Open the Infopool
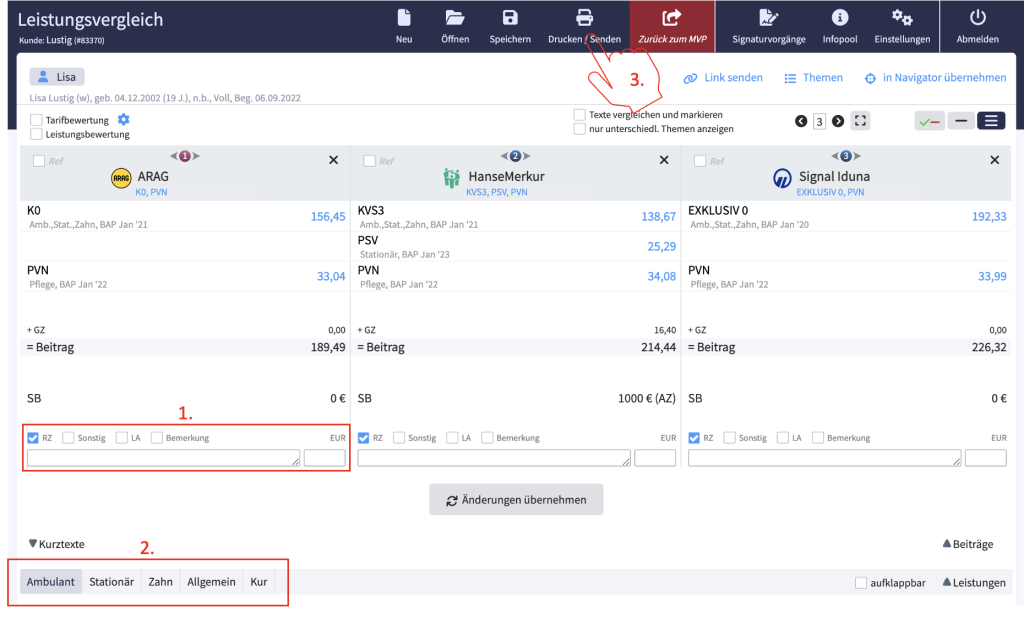This screenshot has width=1024, height=624. (840, 26)
